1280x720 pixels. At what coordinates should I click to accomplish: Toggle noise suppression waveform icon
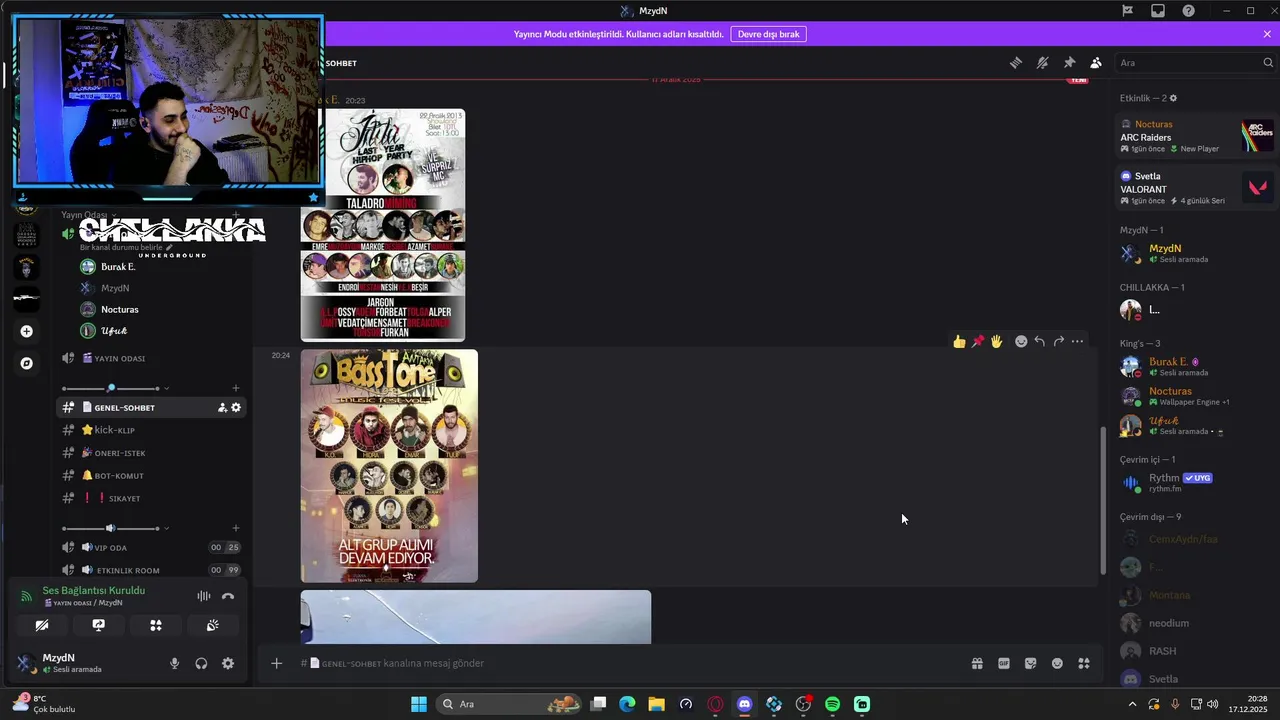[x=204, y=596]
